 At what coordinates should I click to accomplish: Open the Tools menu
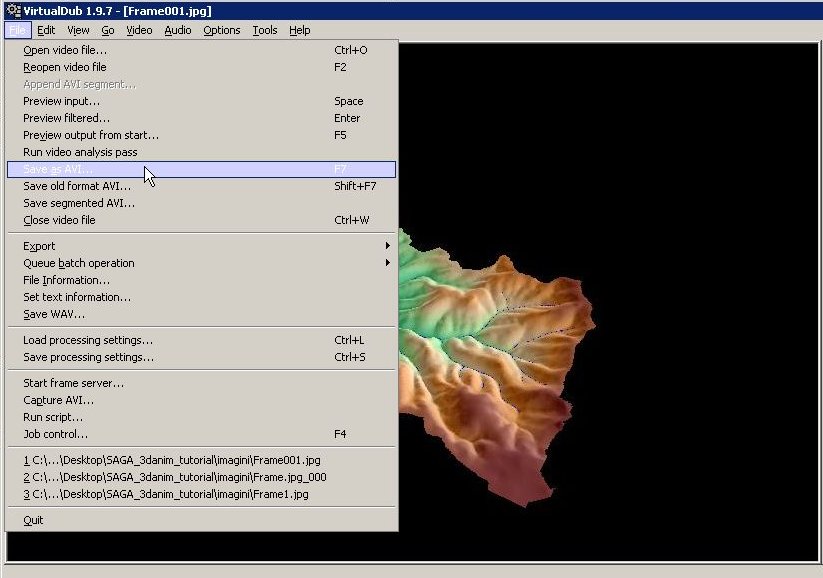click(265, 30)
